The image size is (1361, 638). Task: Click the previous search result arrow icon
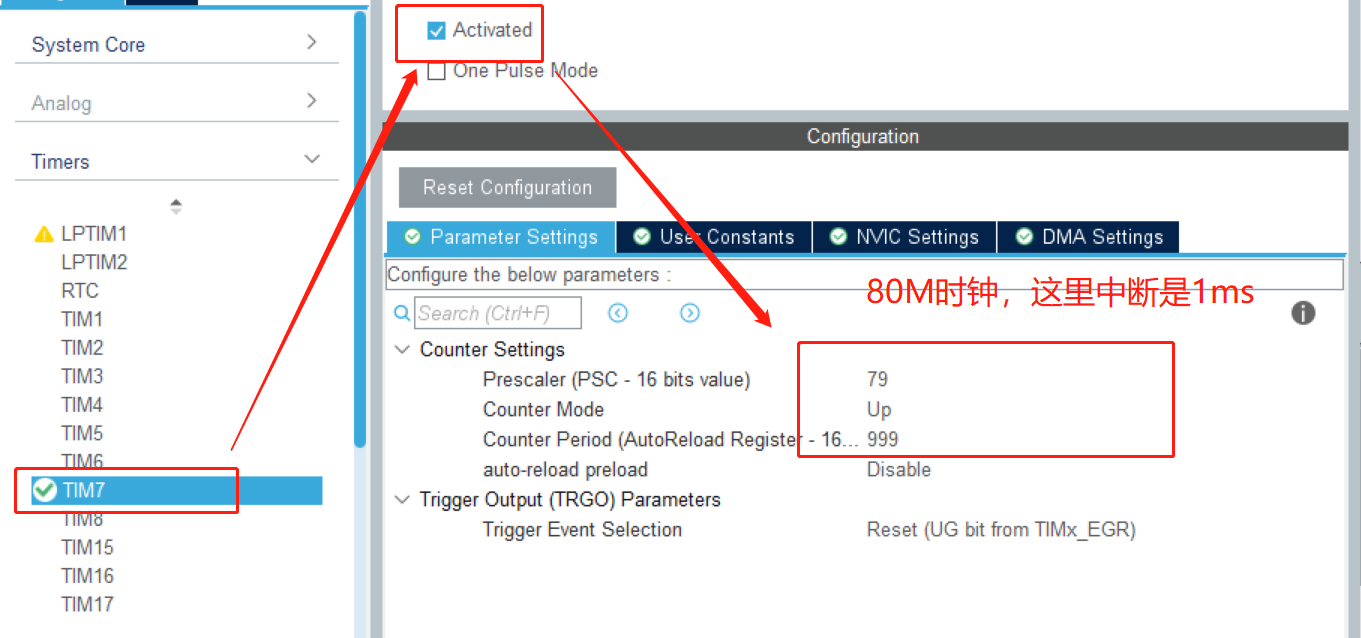click(618, 314)
